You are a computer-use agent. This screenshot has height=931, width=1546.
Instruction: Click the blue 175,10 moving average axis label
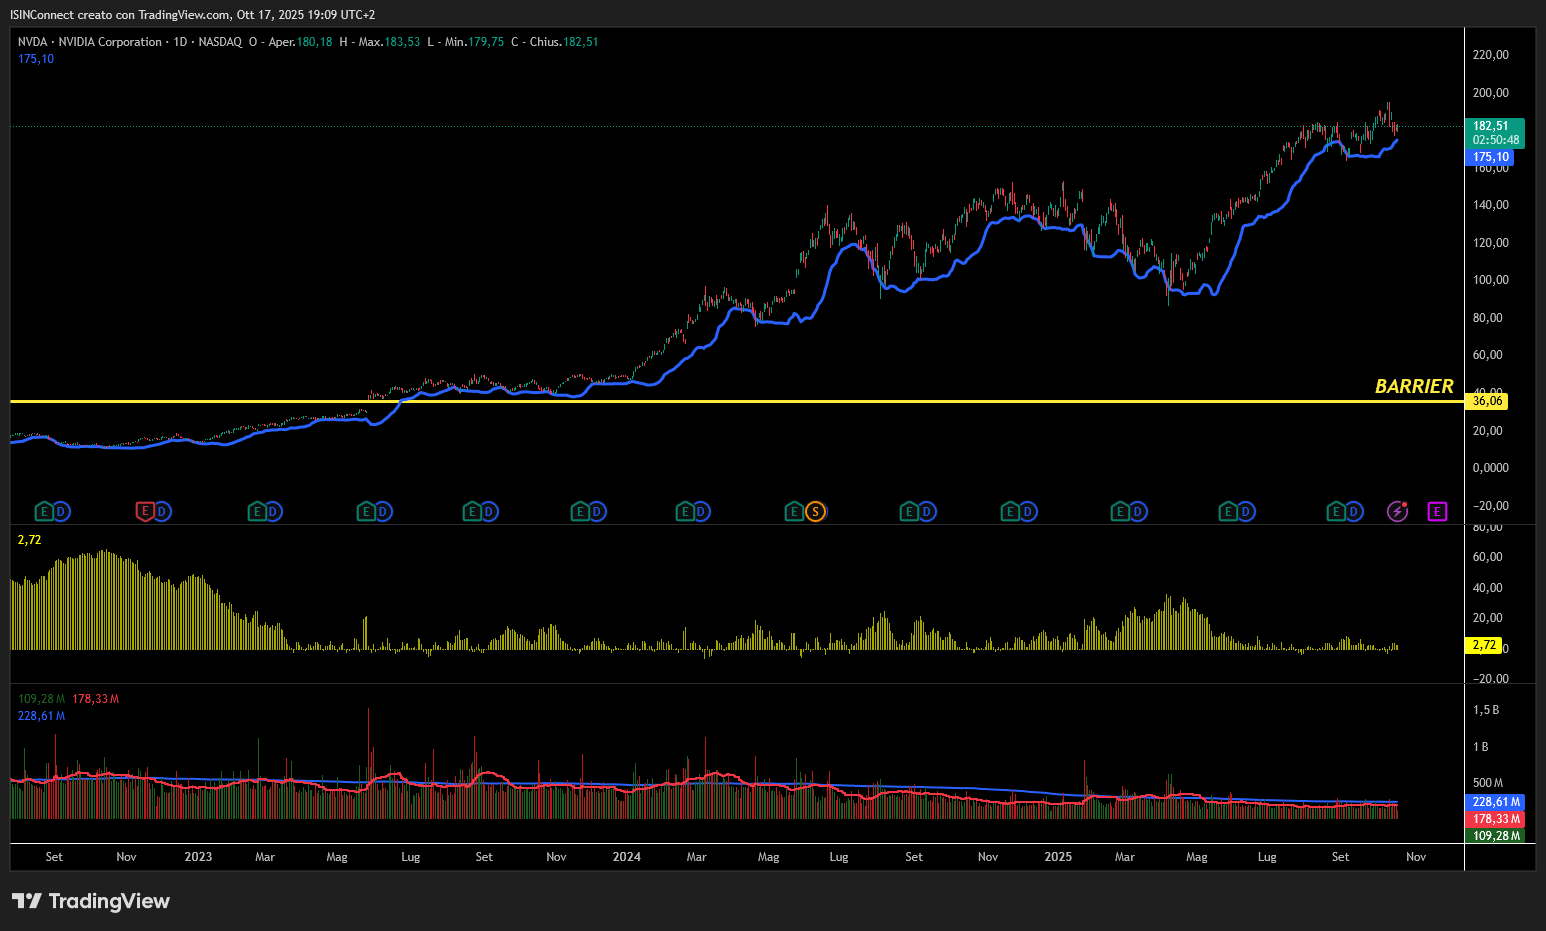[x=1490, y=157]
